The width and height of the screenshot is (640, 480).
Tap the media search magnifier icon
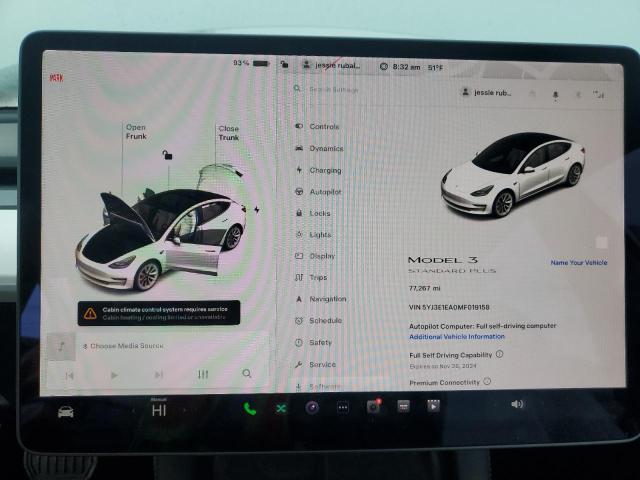[247, 374]
